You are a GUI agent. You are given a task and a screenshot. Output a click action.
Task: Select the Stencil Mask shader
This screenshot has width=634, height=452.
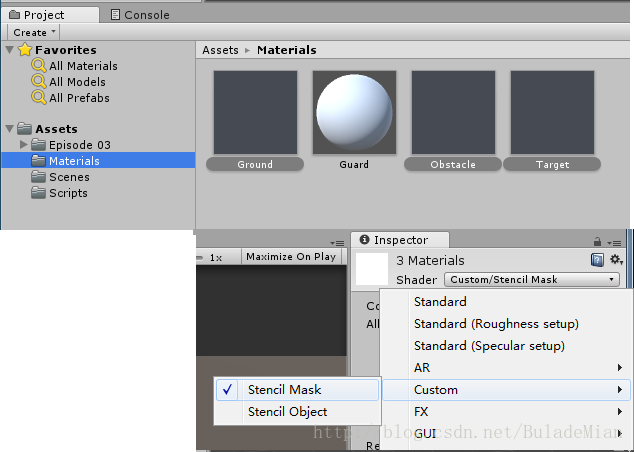click(297, 389)
